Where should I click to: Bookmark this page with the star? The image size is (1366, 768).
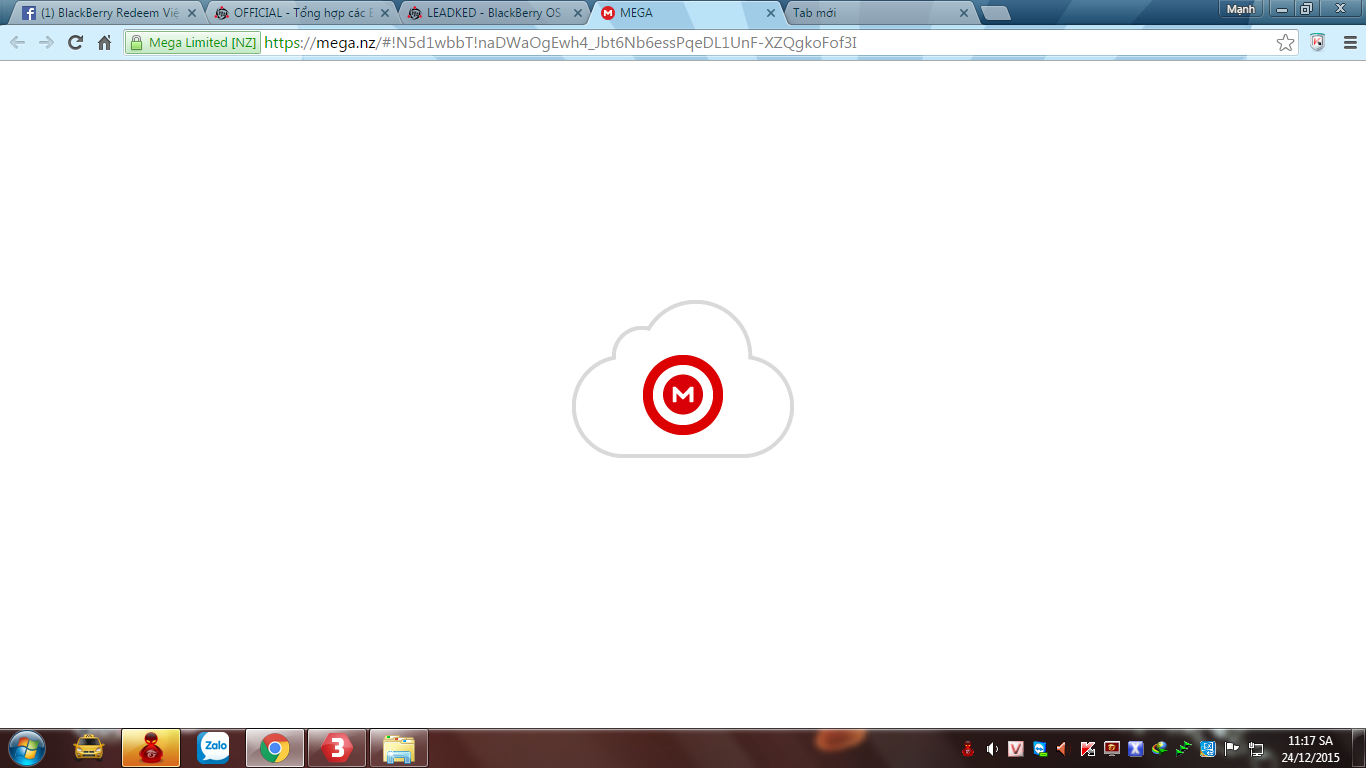point(1286,43)
